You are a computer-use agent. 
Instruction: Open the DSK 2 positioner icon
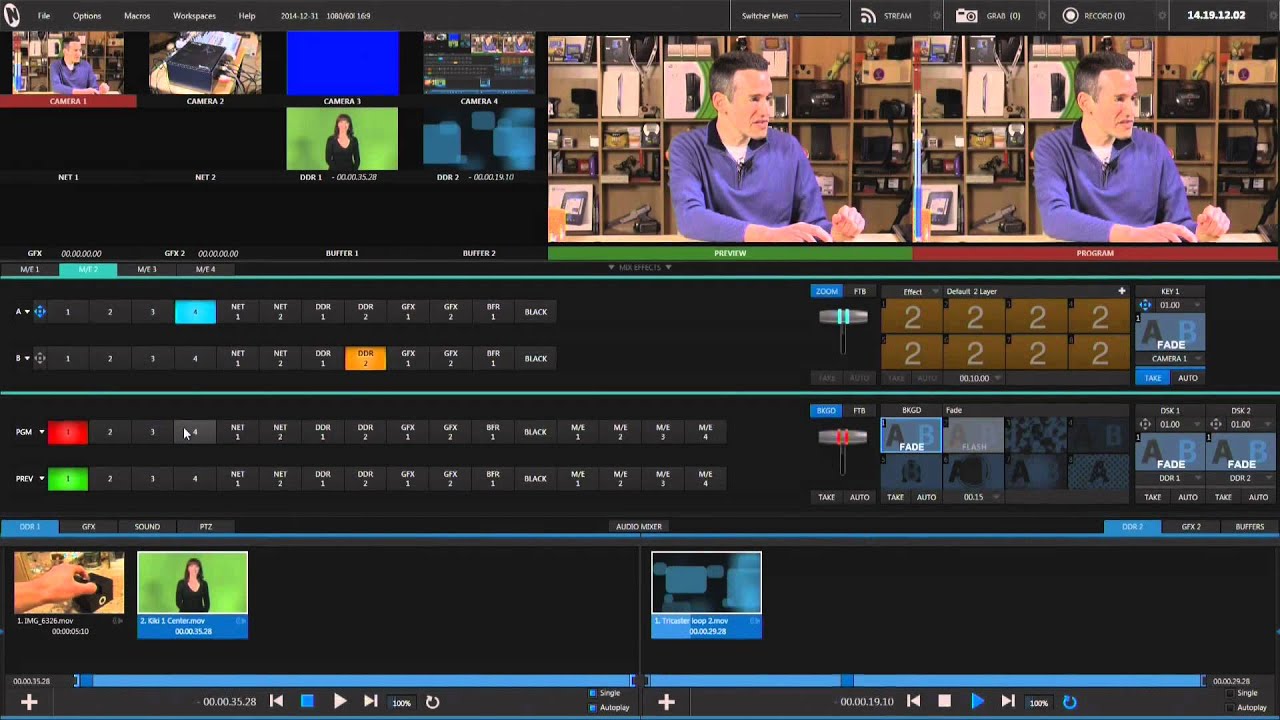point(1216,424)
